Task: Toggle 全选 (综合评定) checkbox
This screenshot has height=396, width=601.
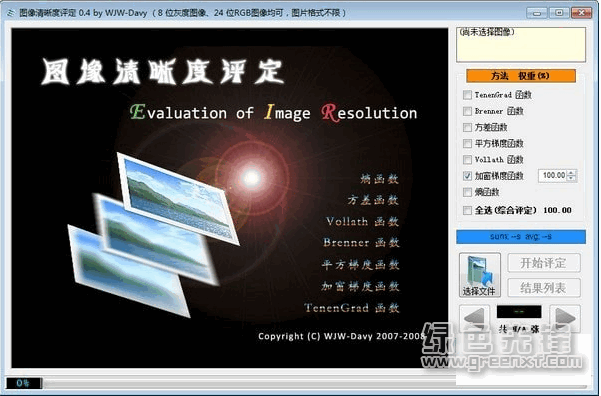Action: [x=467, y=210]
